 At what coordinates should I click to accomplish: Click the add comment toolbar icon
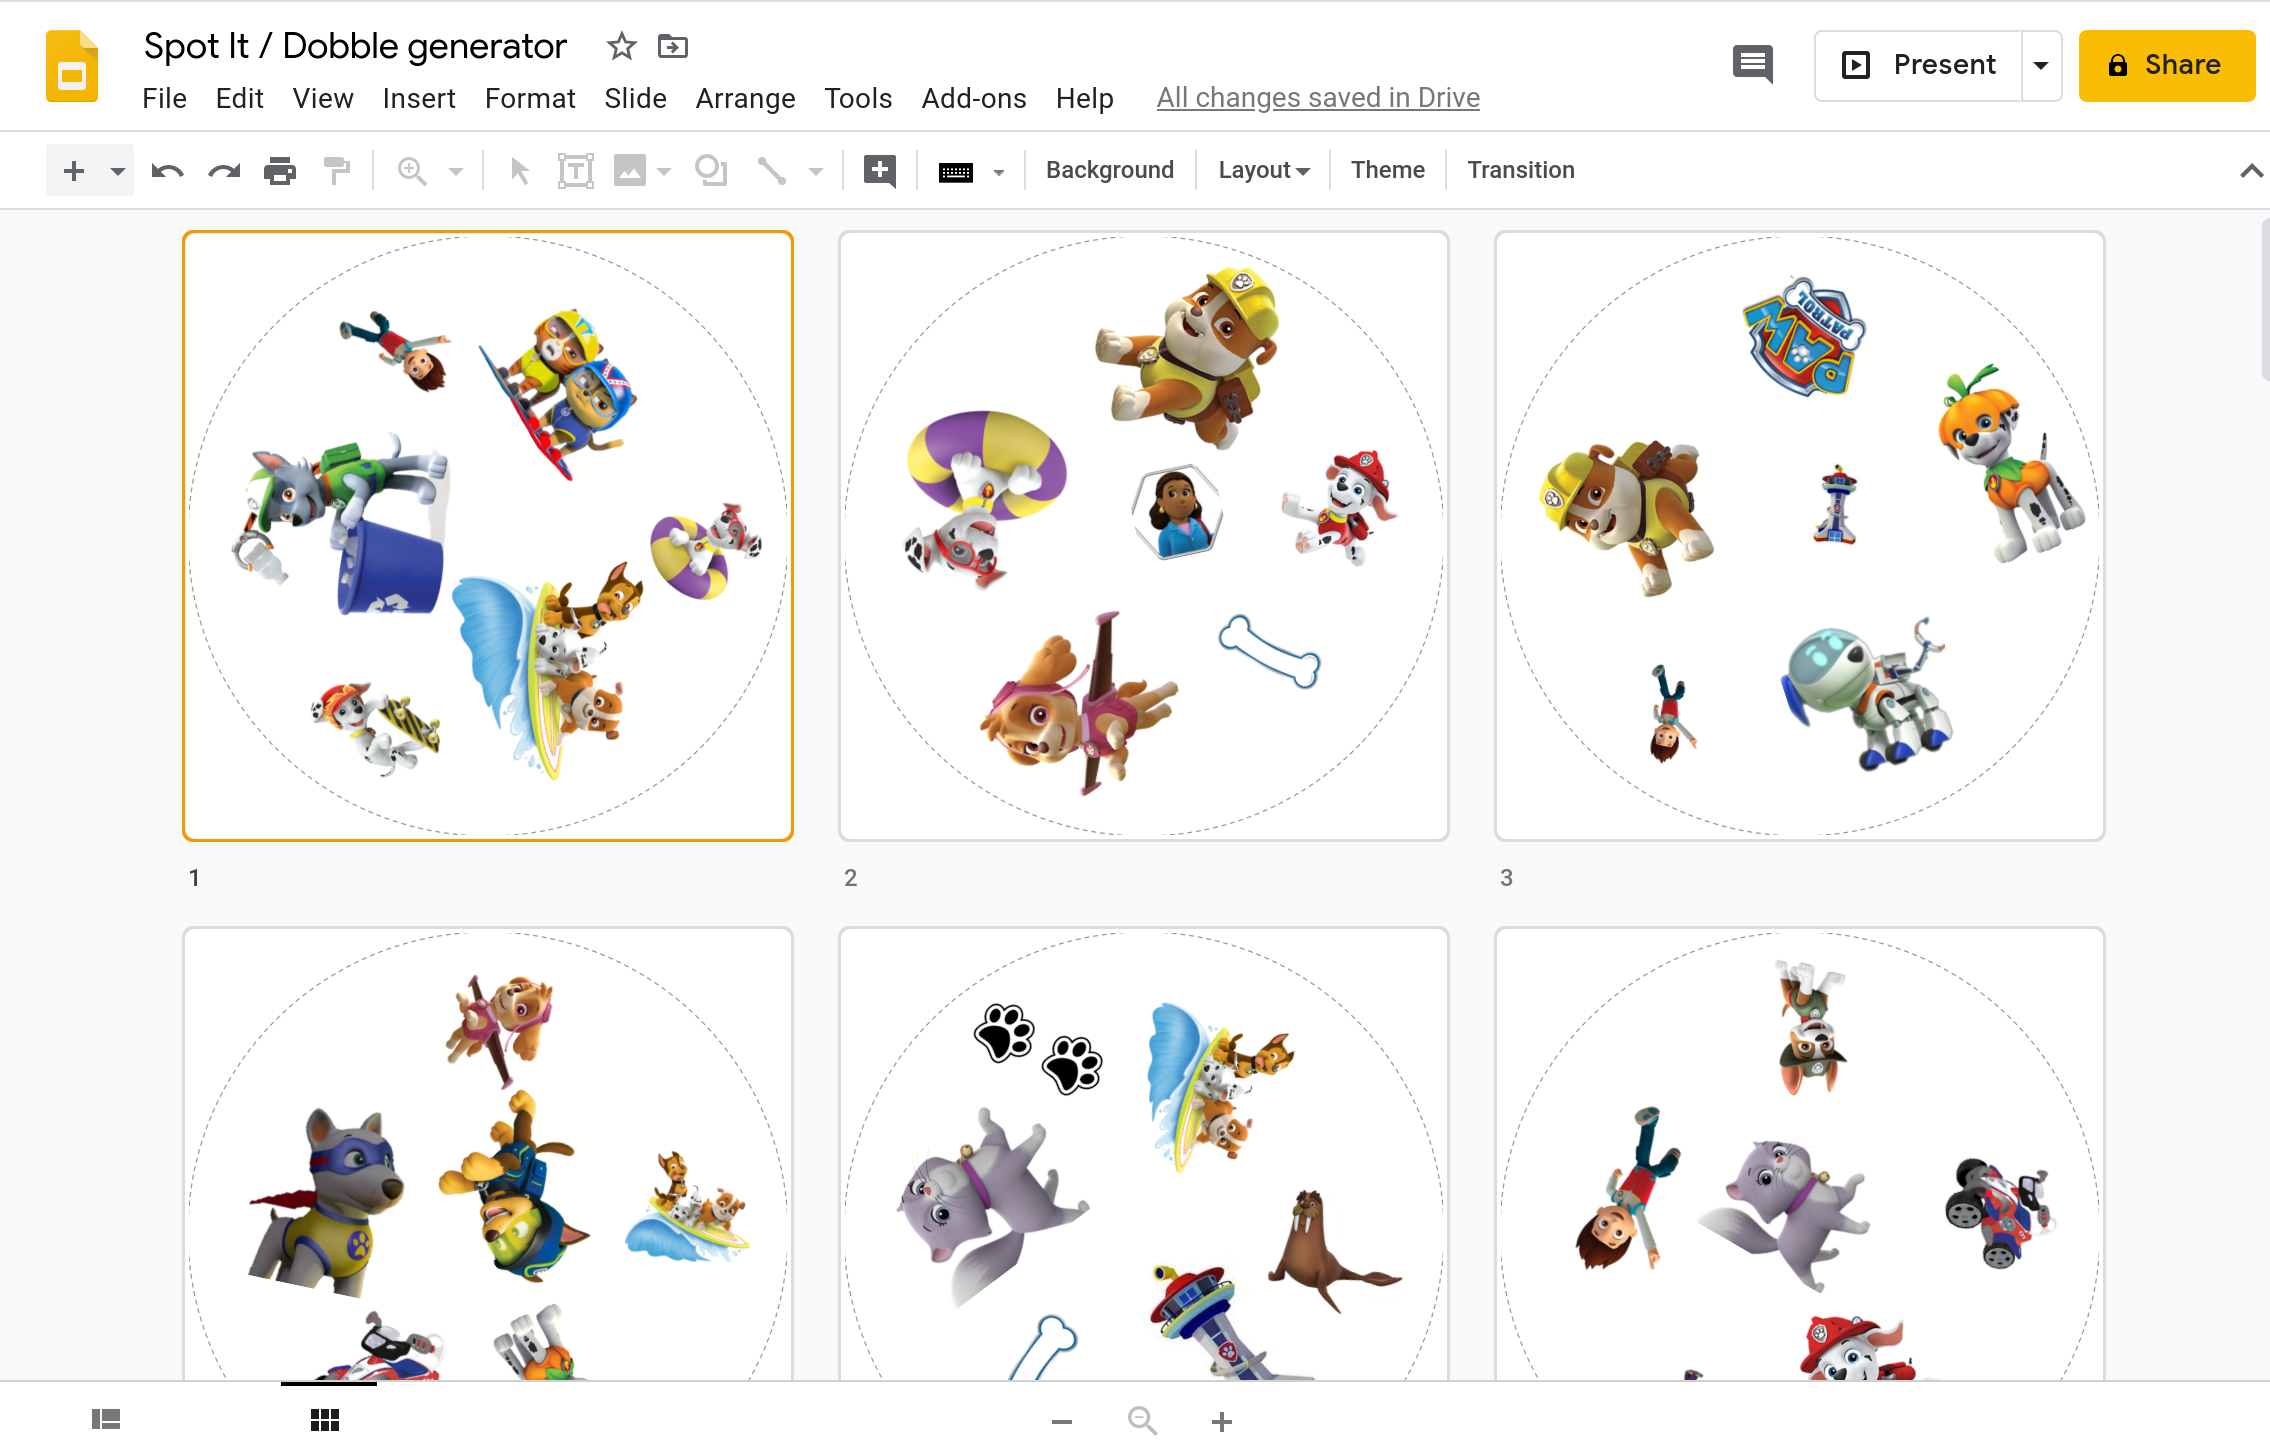[879, 171]
